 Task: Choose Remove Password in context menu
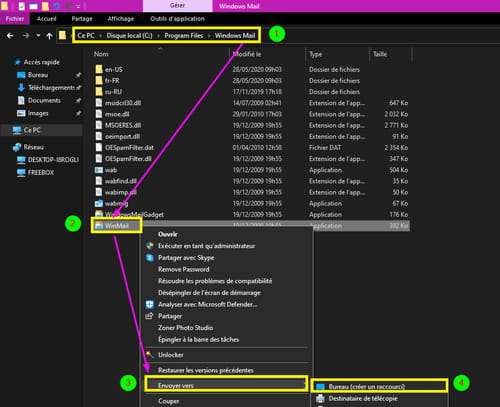(x=184, y=269)
